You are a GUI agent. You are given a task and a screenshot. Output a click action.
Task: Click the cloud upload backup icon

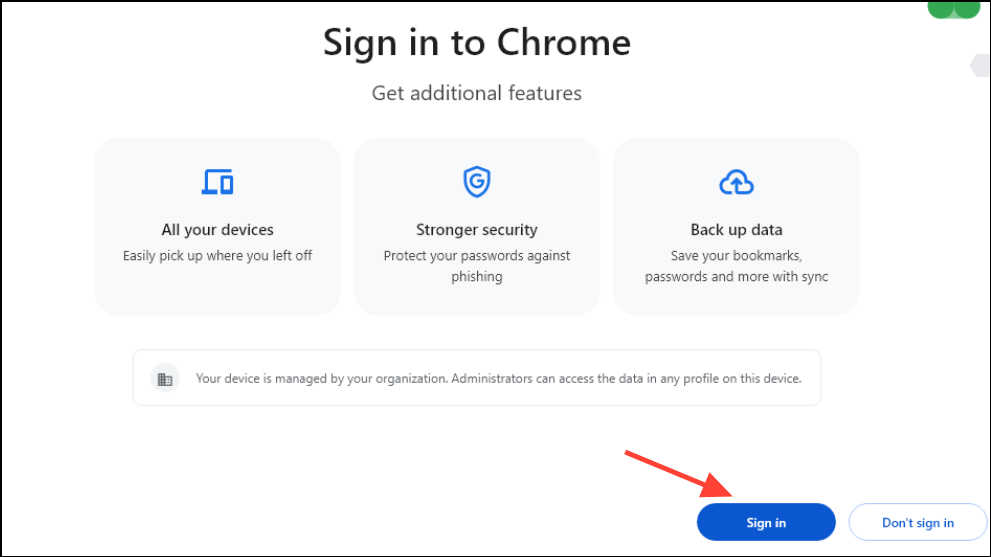coord(736,182)
